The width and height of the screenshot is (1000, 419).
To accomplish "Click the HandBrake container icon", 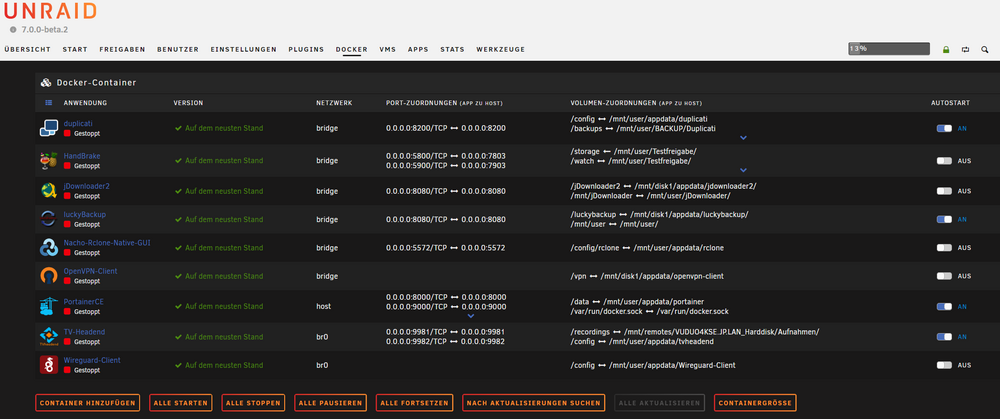I will click(x=49, y=161).
